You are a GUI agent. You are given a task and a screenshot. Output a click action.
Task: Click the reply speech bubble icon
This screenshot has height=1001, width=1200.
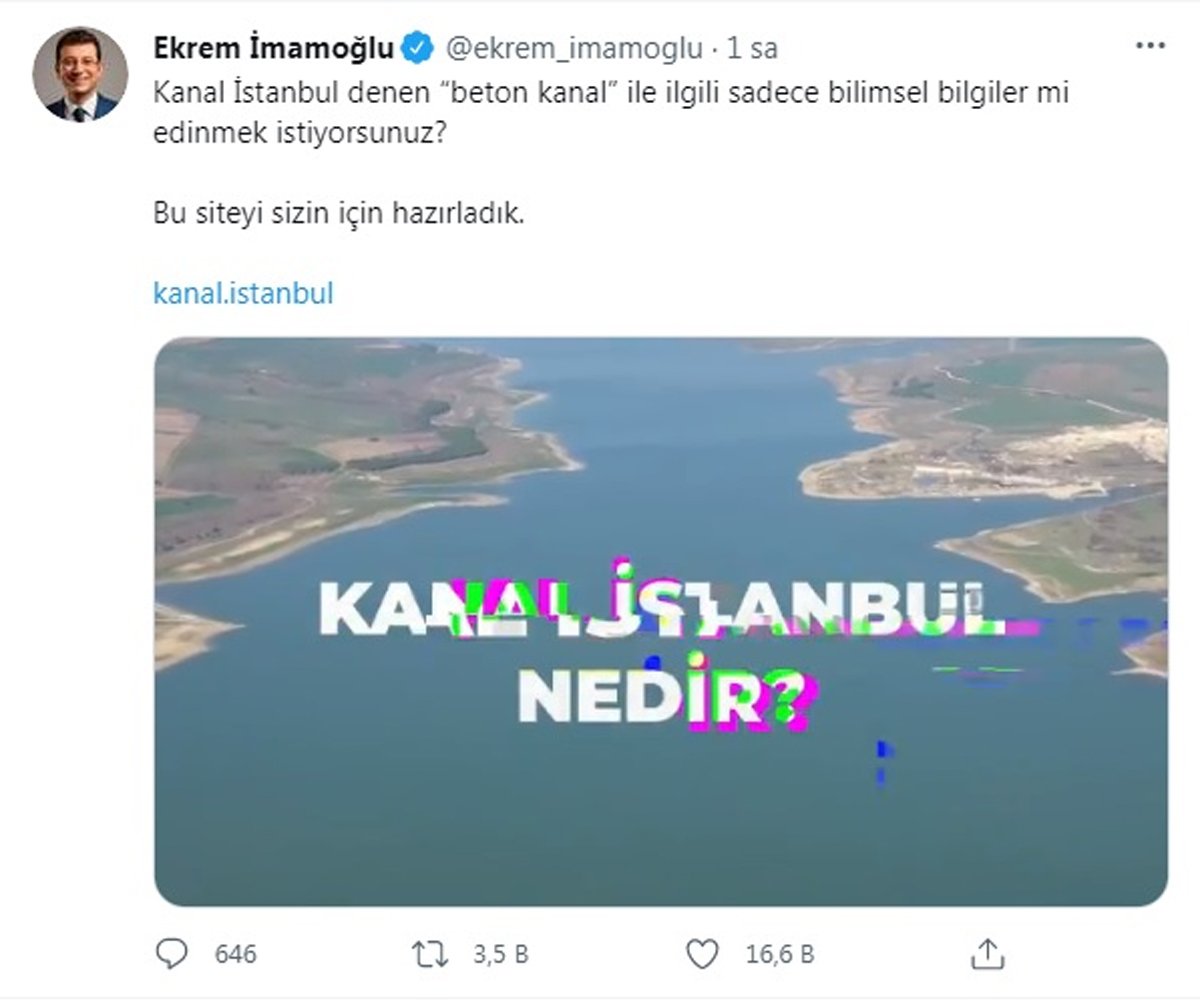(172, 953)
